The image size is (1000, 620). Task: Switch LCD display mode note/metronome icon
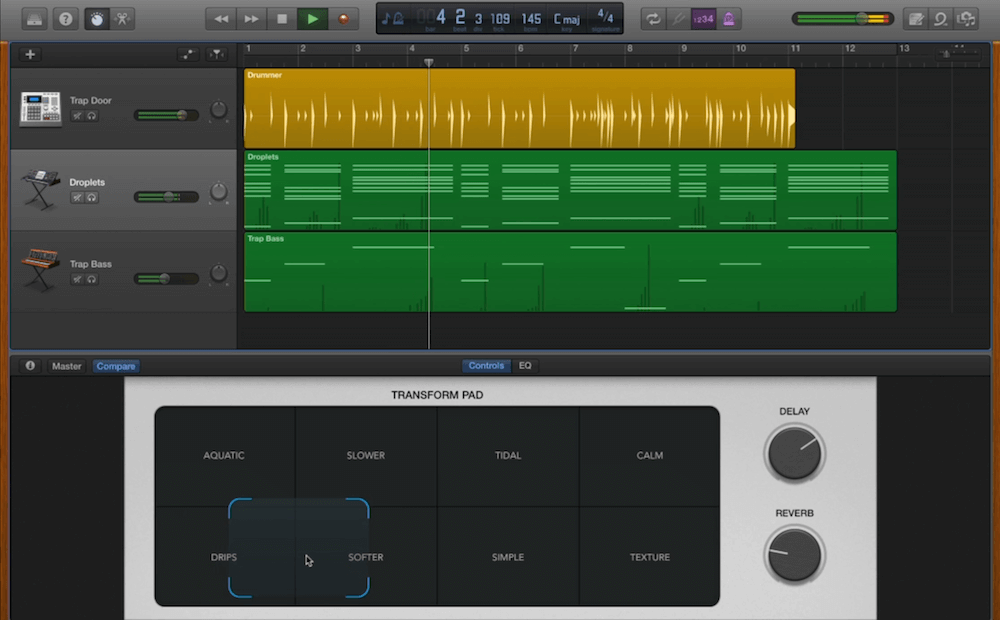pyautogui.click(x=392, y=19)
